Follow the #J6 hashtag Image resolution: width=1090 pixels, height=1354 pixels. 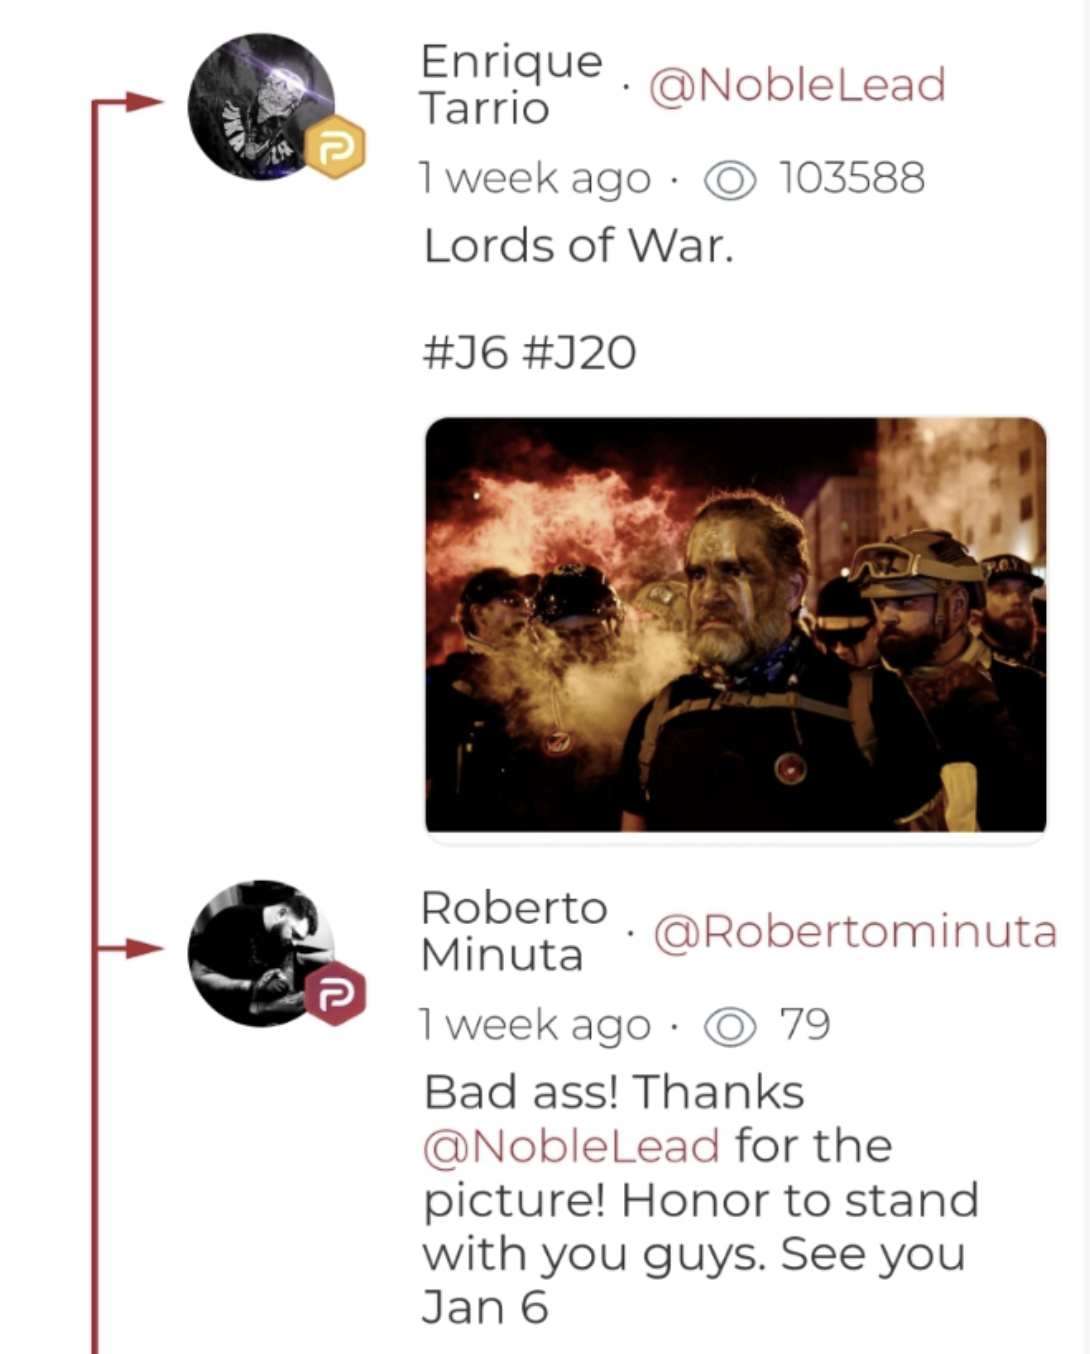coord(465,353)
